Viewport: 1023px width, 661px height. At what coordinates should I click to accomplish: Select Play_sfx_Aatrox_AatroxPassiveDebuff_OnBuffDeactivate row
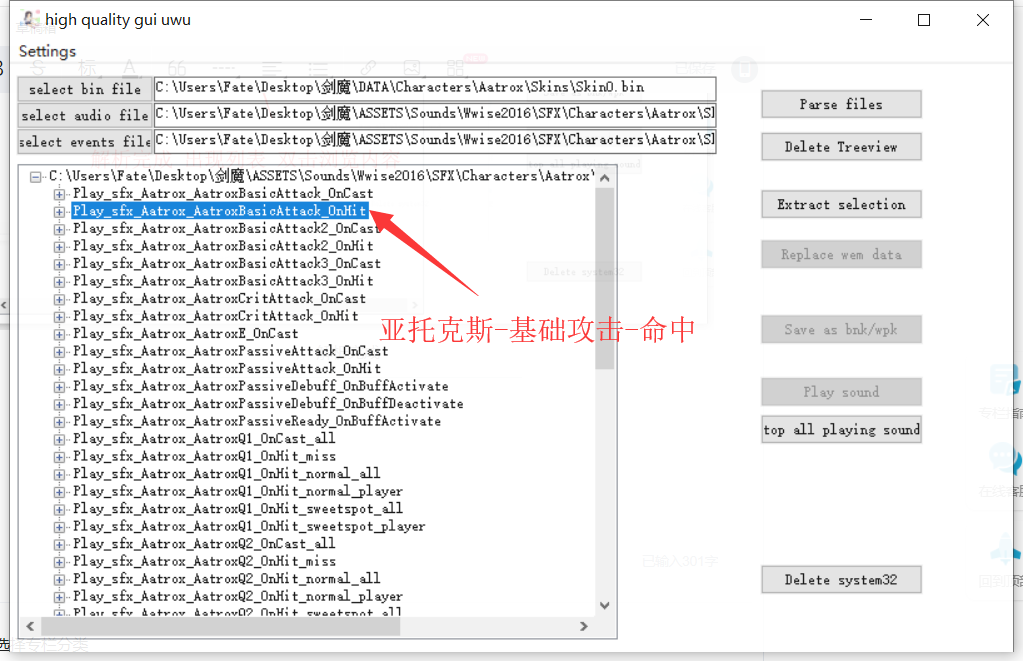pos(268,404)
